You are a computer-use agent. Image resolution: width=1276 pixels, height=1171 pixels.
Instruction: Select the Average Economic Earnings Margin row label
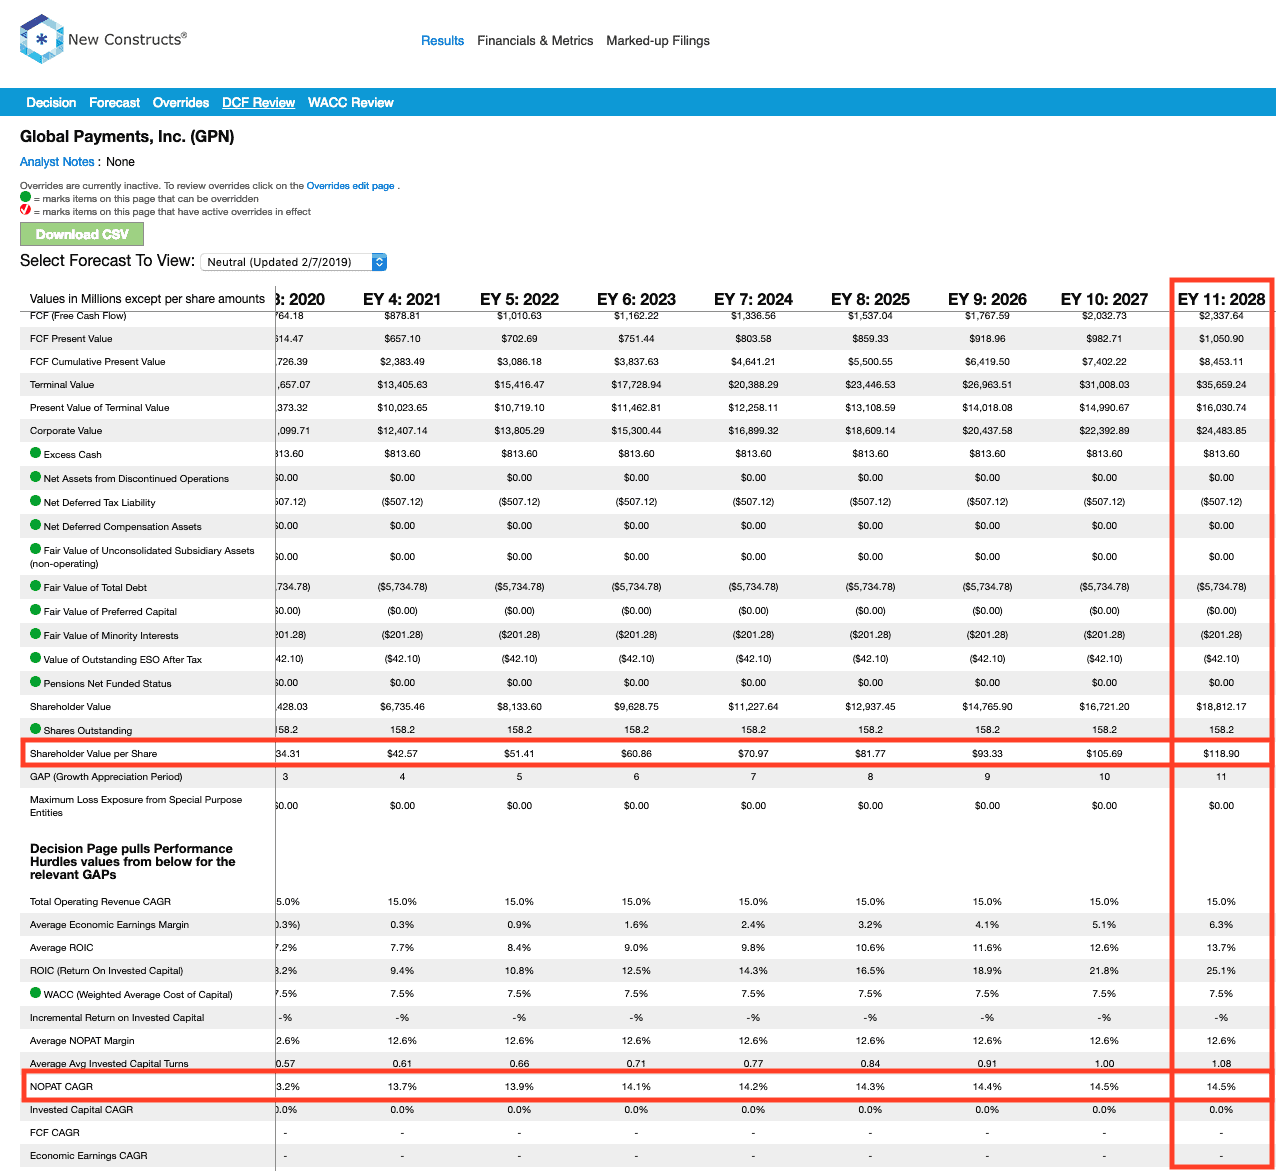click(x=109, y=924)
